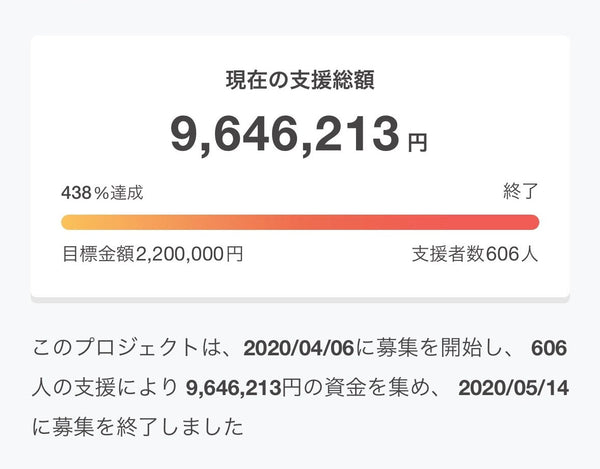Click the に募集を終了しました closing text
The image size is (600, 469).
138,427
